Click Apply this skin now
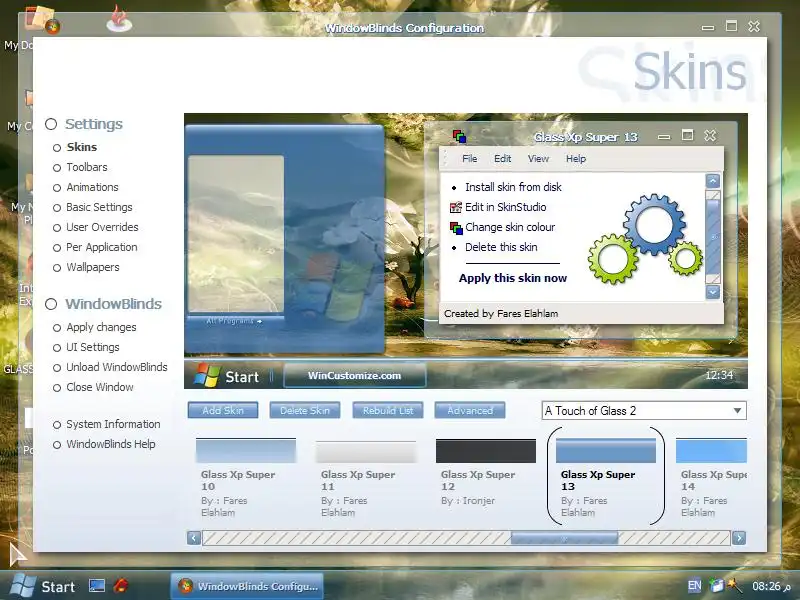This screenshot has height=600, width=800. coord(513,278)
